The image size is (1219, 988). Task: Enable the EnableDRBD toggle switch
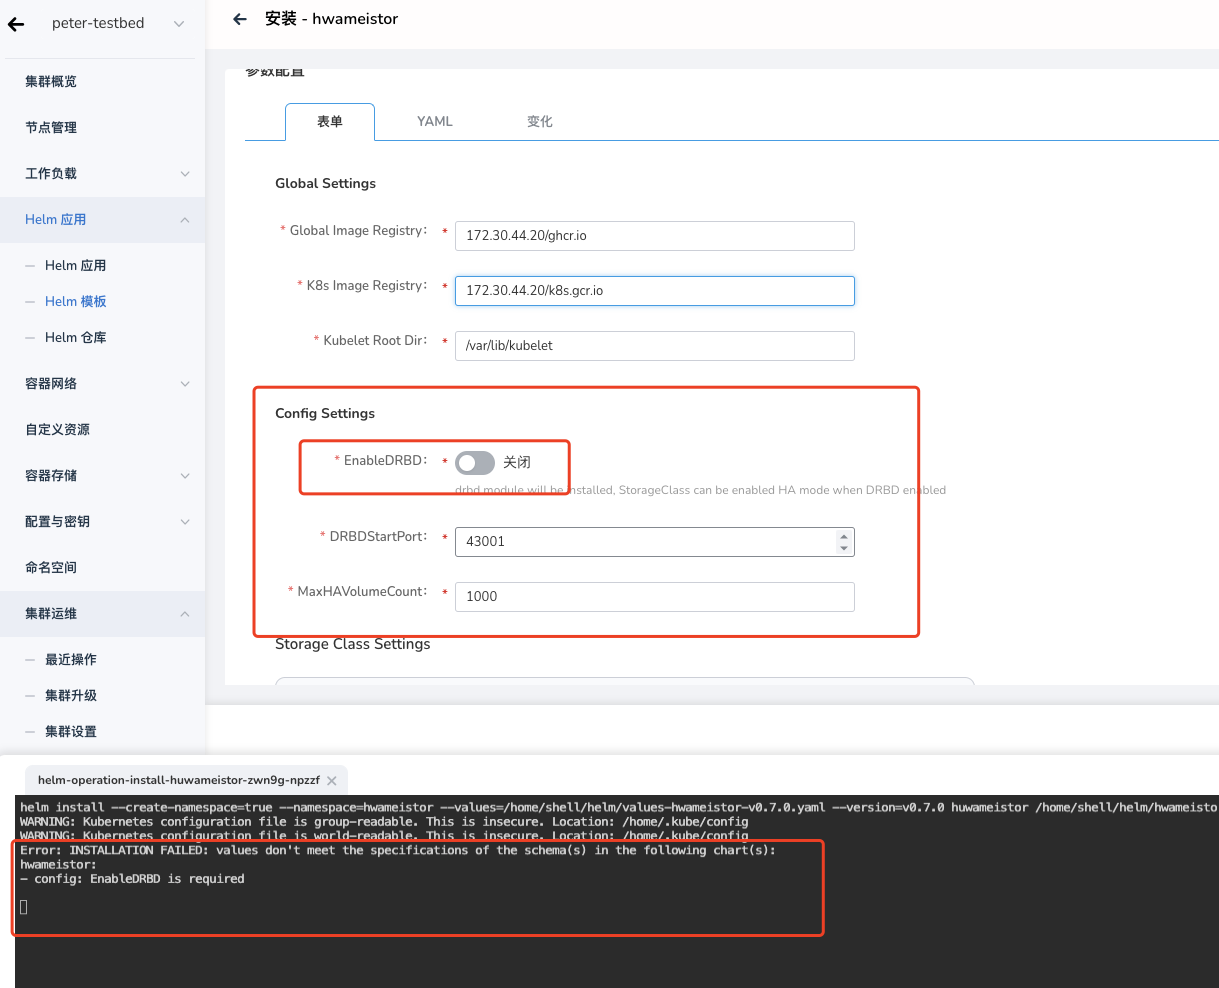pos(475,462)
